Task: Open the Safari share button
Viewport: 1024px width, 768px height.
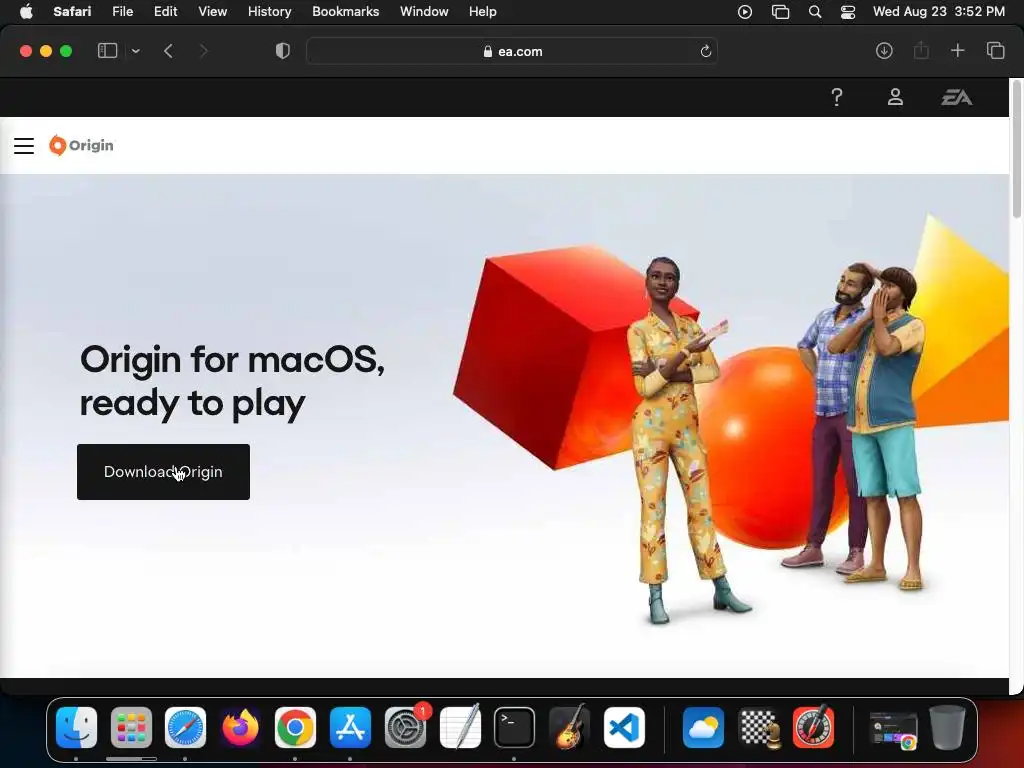Action: tap(921, 50)
